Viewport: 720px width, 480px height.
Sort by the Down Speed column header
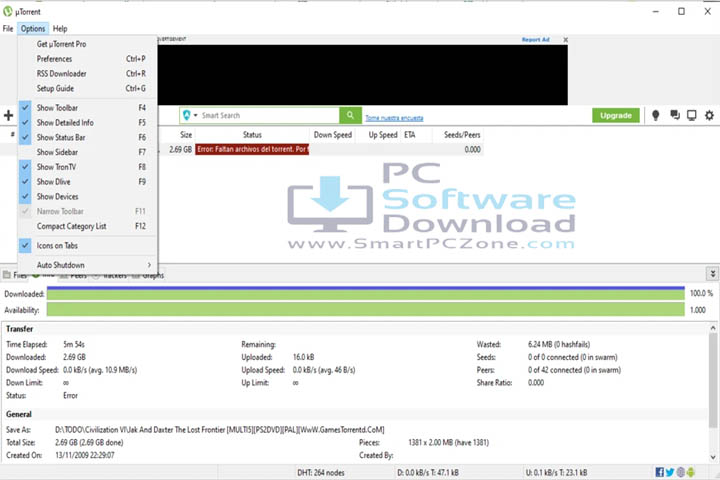click(332, 135)
